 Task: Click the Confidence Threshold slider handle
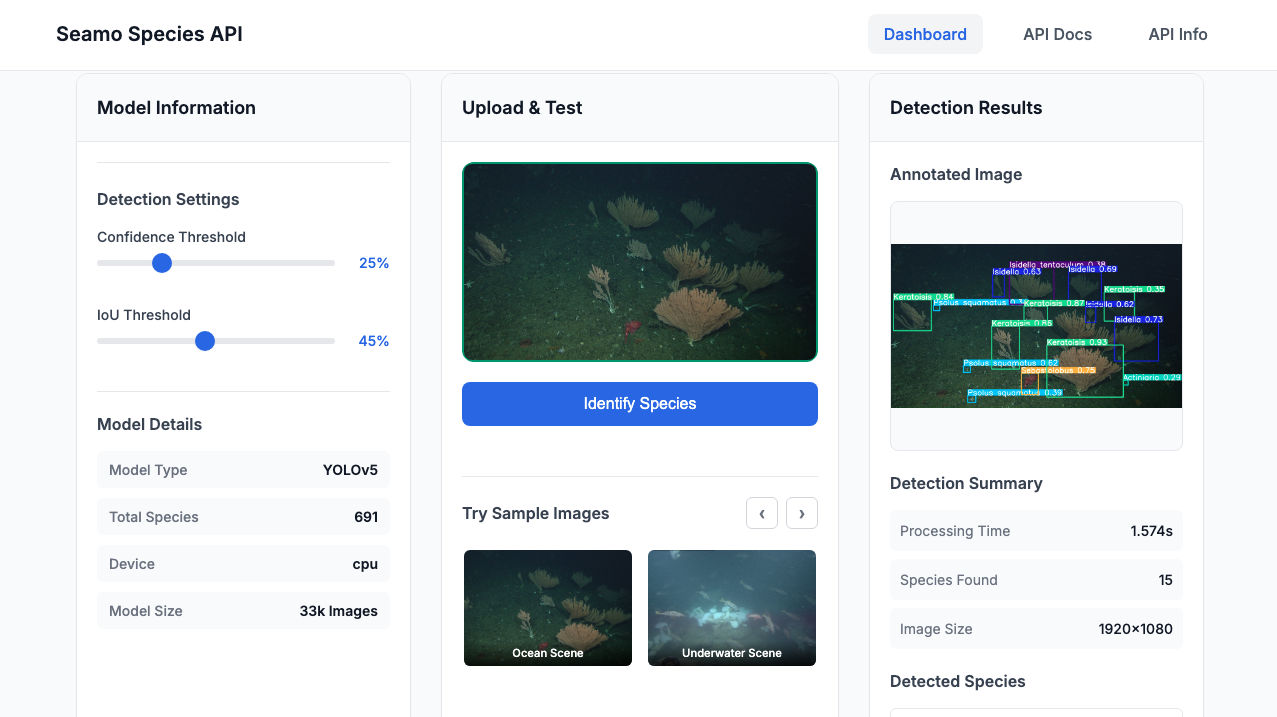coord(162,263)
